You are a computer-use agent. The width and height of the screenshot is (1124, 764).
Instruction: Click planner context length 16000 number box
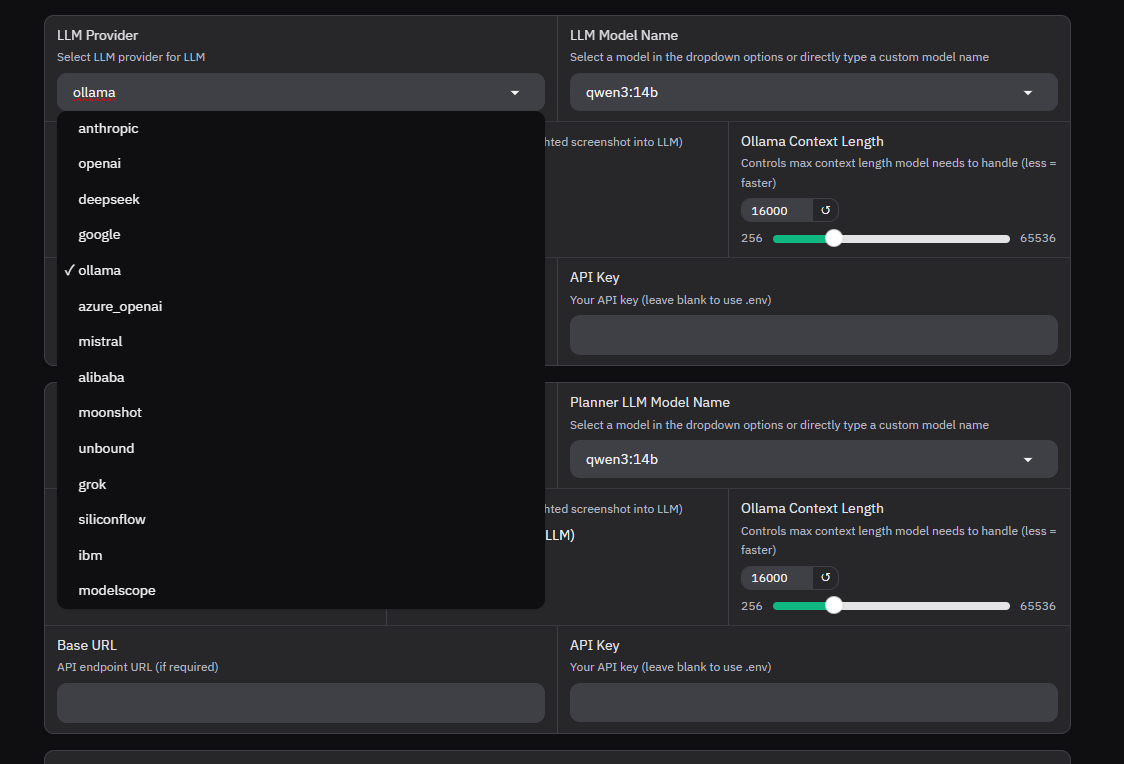(777, 578)
